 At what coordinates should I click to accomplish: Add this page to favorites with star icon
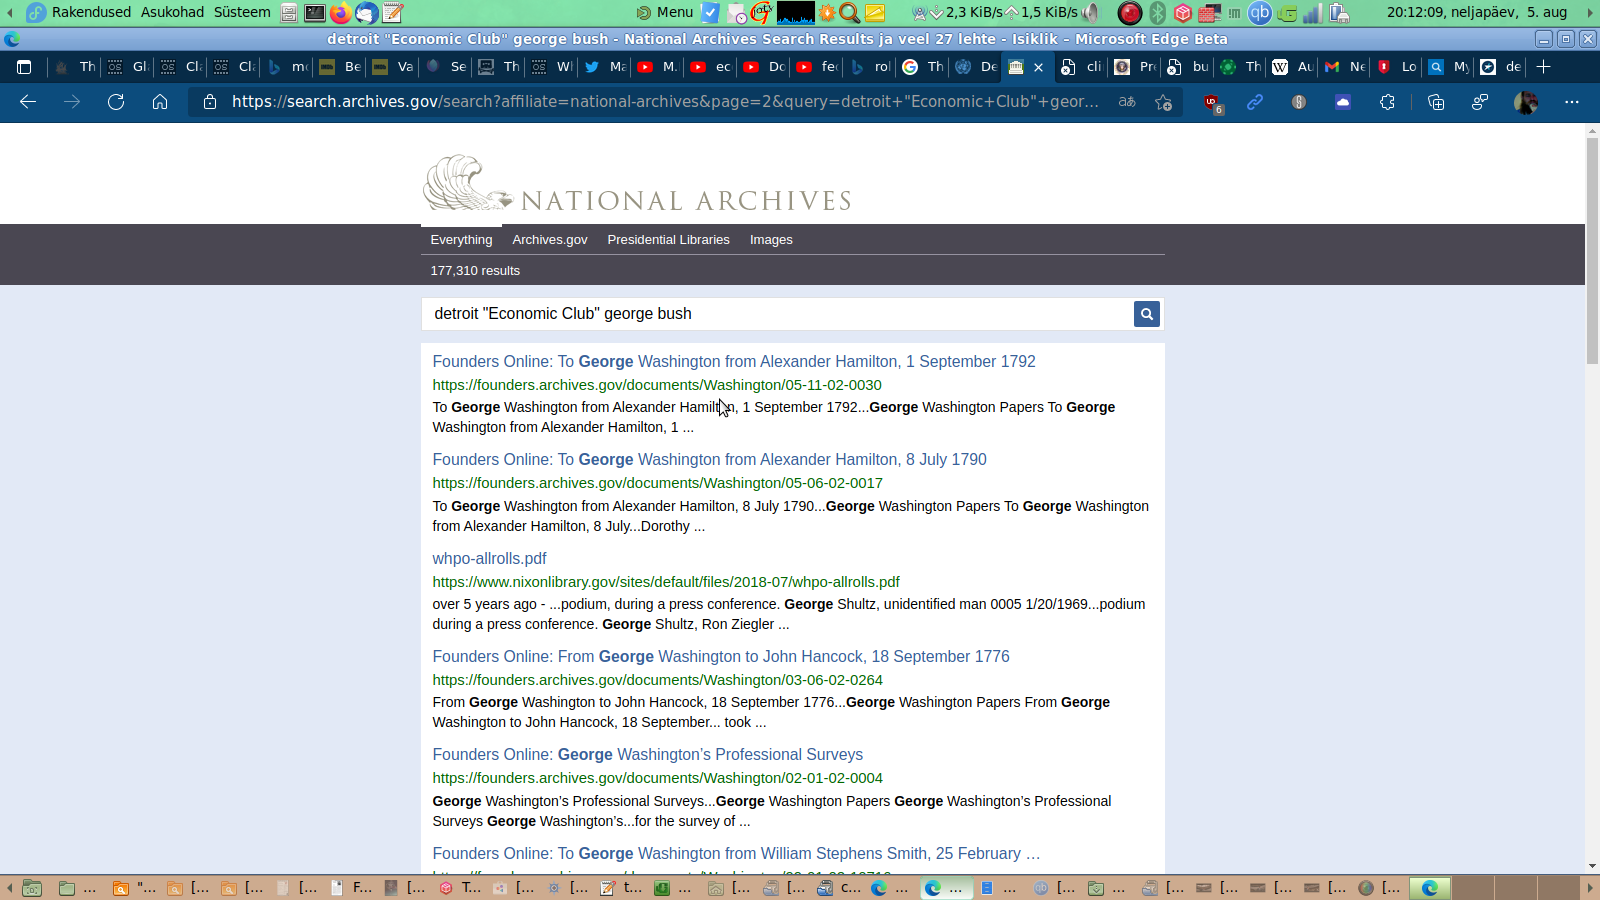click(x=1163, y=102)
